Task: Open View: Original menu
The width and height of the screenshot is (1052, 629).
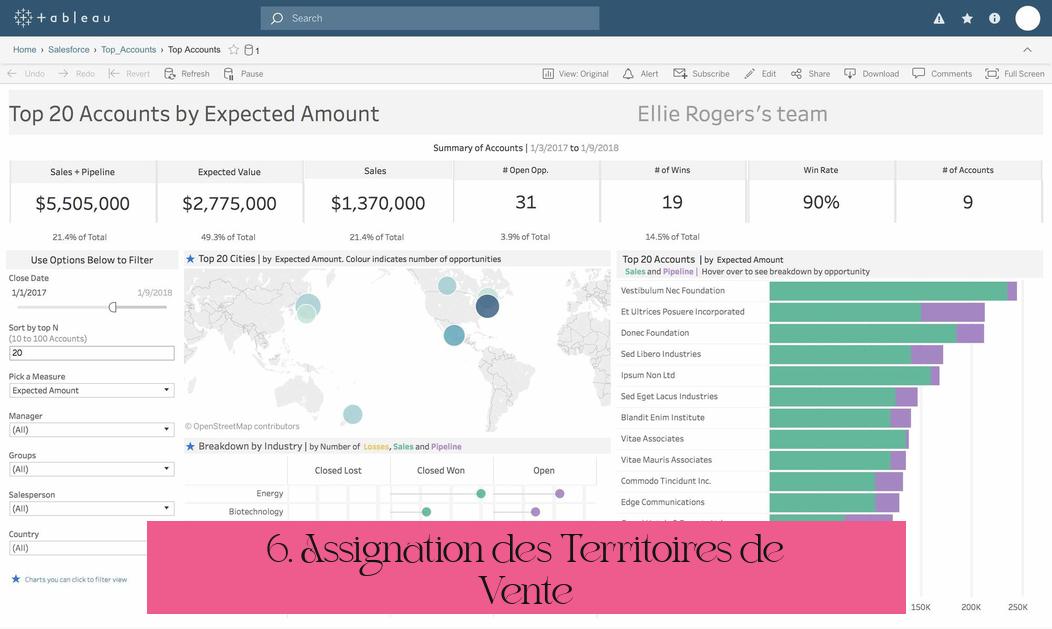Action: pyautogui.click(x=576, y=74)
